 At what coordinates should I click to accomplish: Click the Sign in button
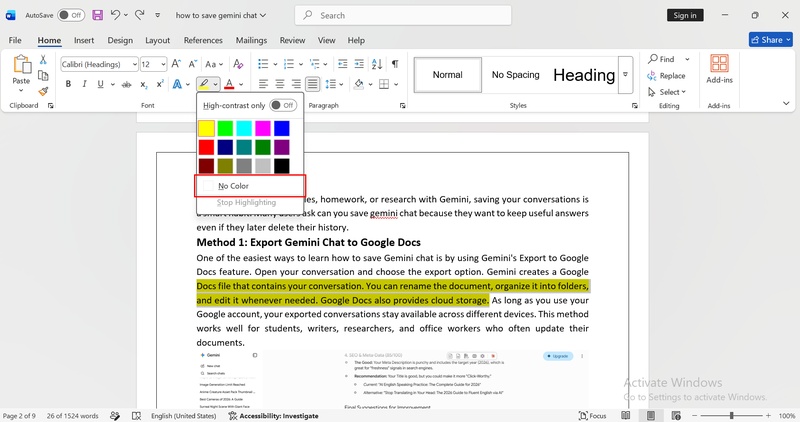pos(685,15)
